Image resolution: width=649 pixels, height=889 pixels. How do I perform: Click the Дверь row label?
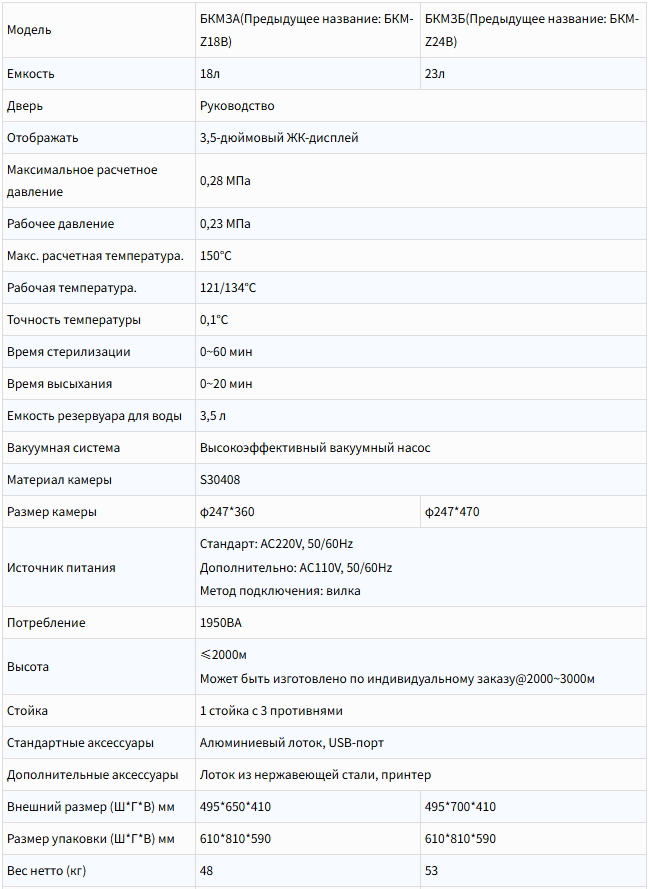click(x=25, y=106)
